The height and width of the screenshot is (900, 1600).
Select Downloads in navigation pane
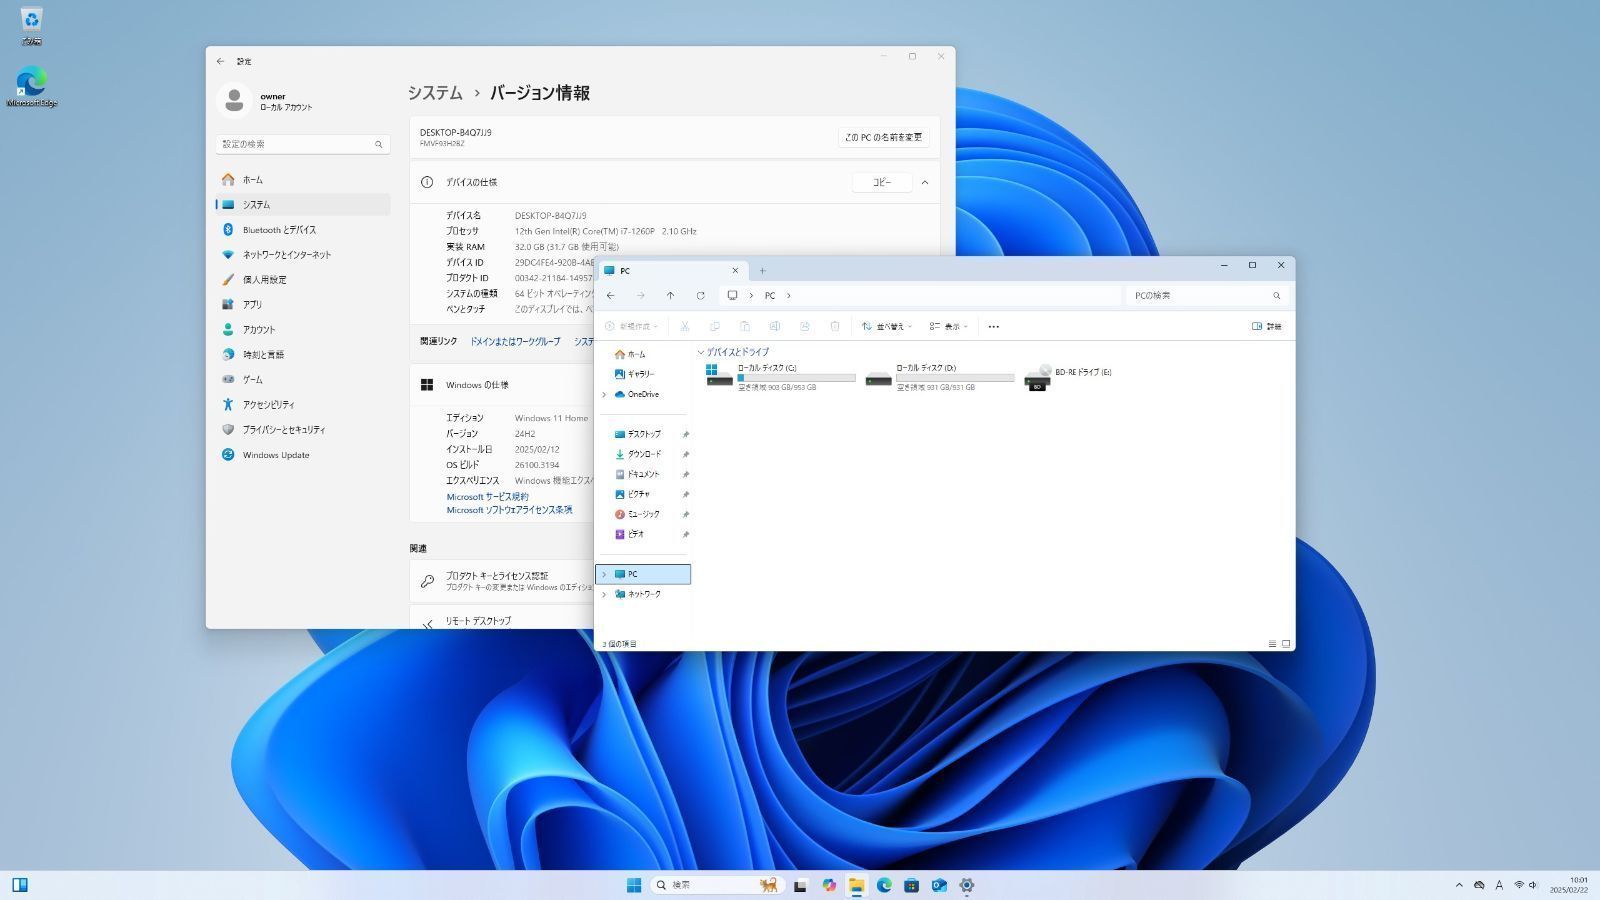pos(643,455)
